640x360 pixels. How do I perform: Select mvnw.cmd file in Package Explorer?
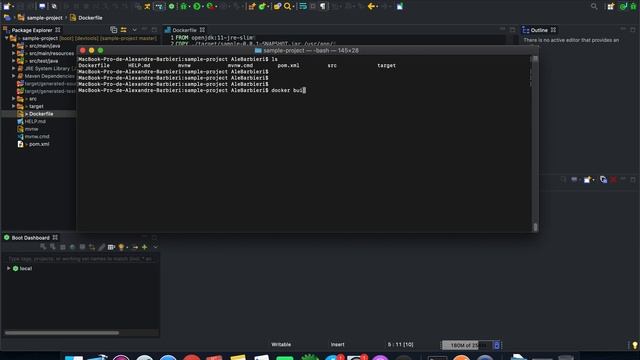click(37, 136)
